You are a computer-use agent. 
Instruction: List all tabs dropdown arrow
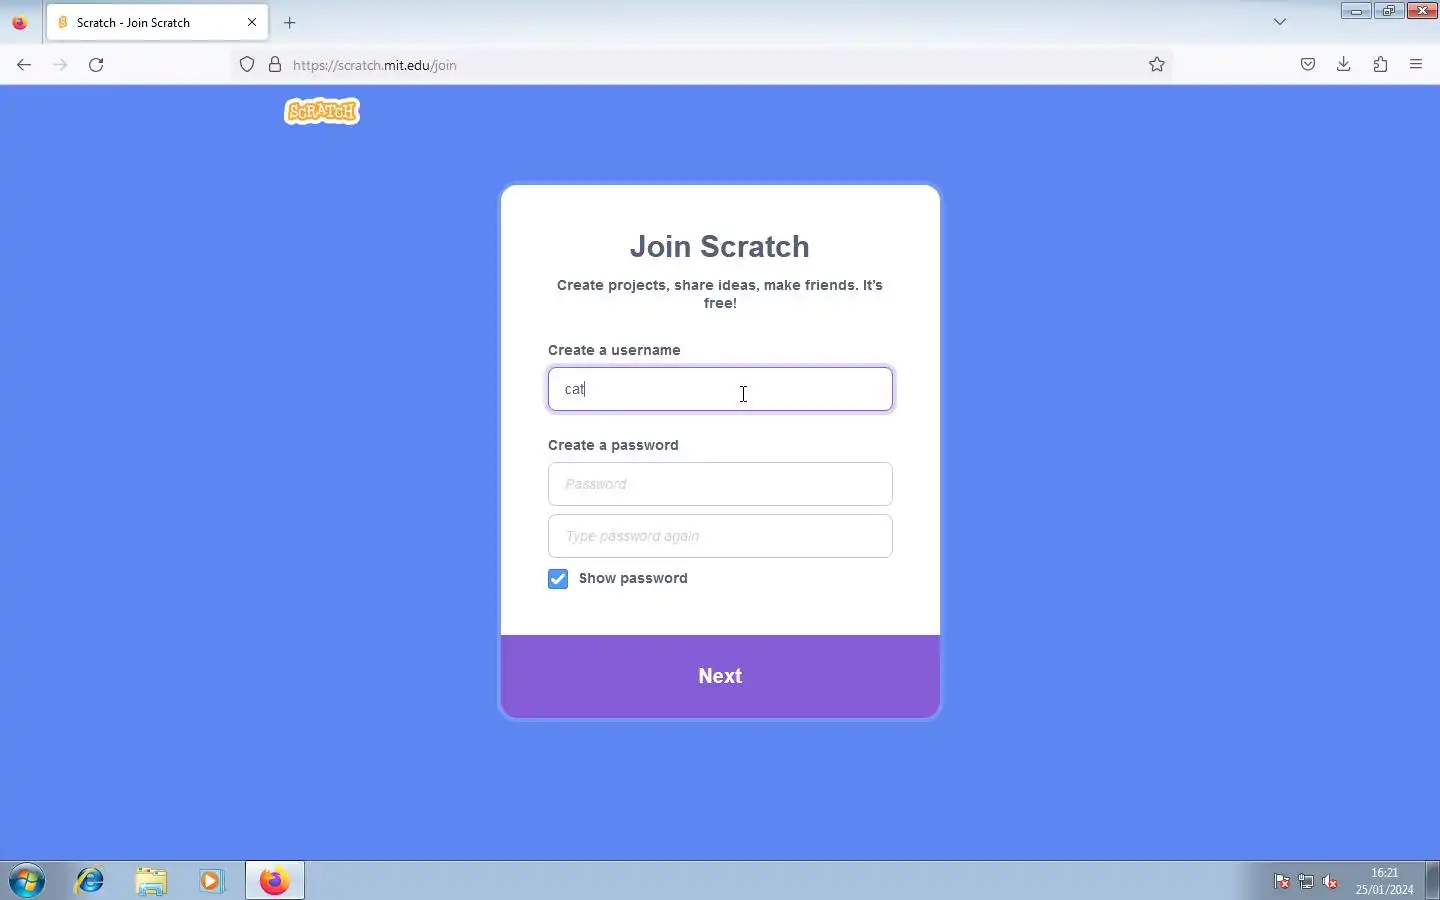tap(1280, 22)
